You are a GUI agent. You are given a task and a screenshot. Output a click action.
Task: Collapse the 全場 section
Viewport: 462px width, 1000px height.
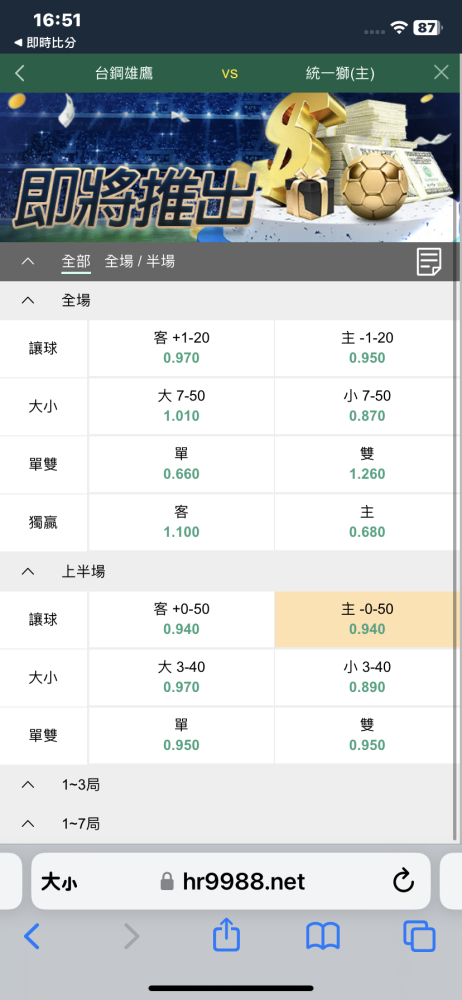(27, 300)
